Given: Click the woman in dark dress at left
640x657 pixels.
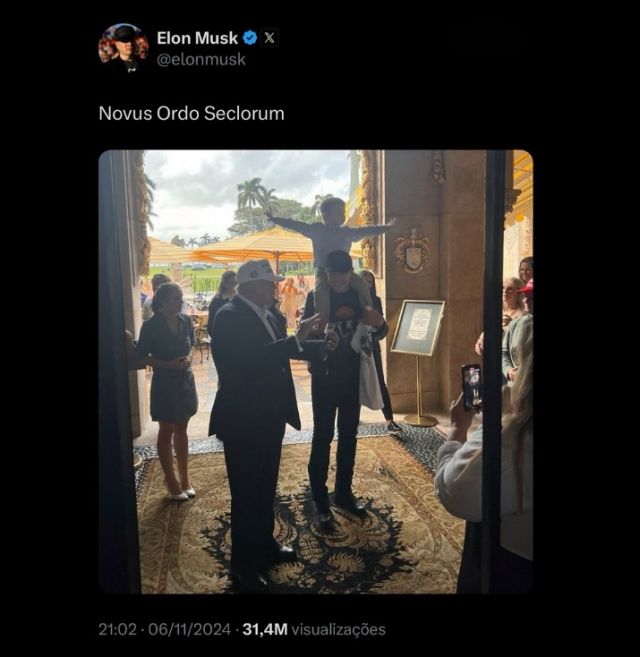Looking at the screenshot, I should coord(170,385).
